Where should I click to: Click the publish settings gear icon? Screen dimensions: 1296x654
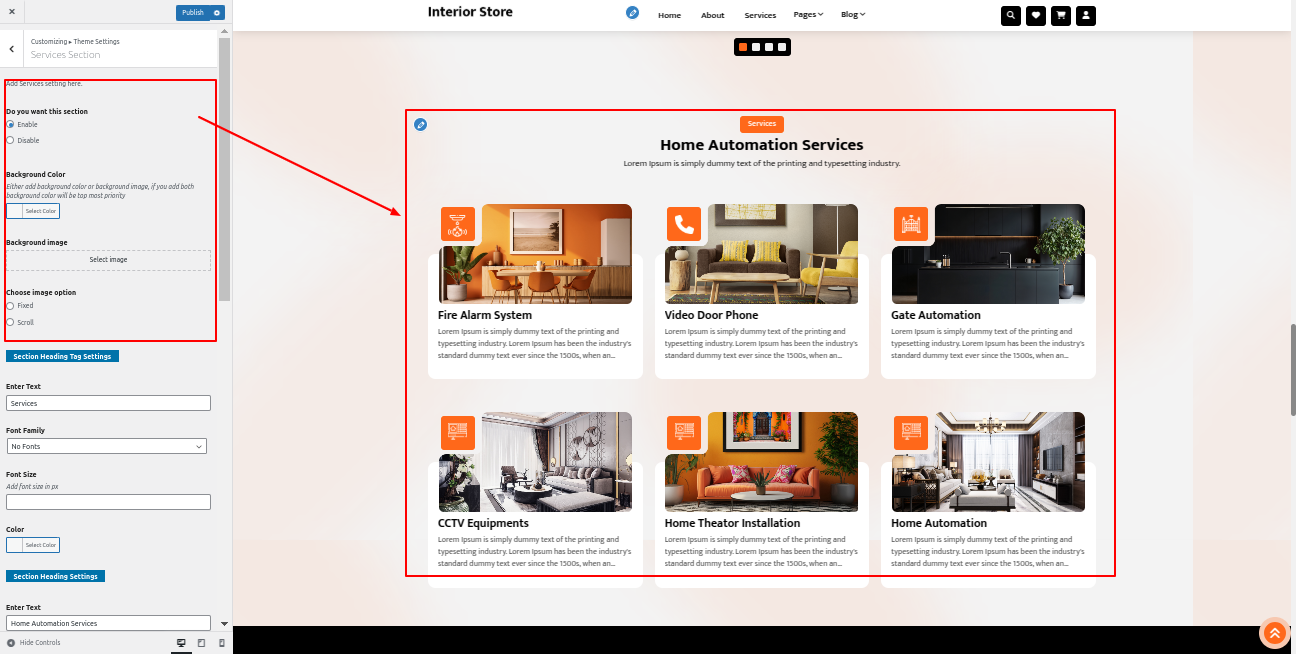[217, 12]
